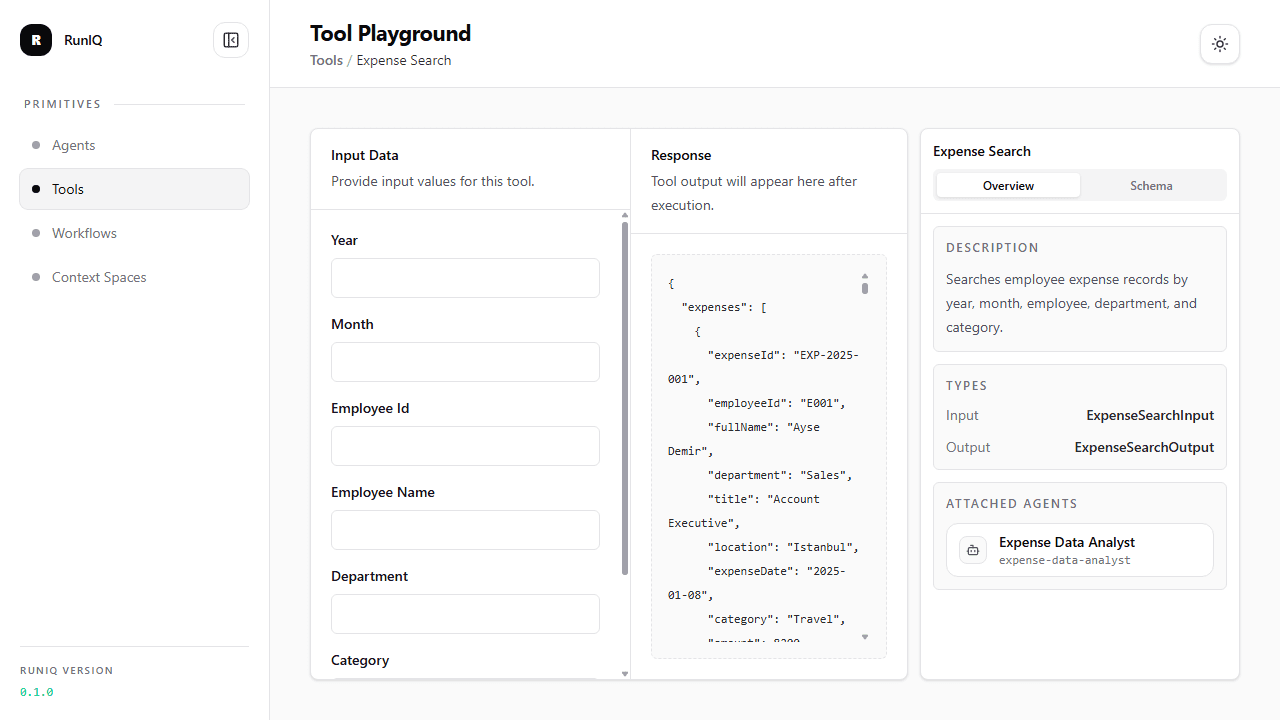Go to Tools breadcrumb link
This screenshot has height=720, width=1280.
pos(326,60)
